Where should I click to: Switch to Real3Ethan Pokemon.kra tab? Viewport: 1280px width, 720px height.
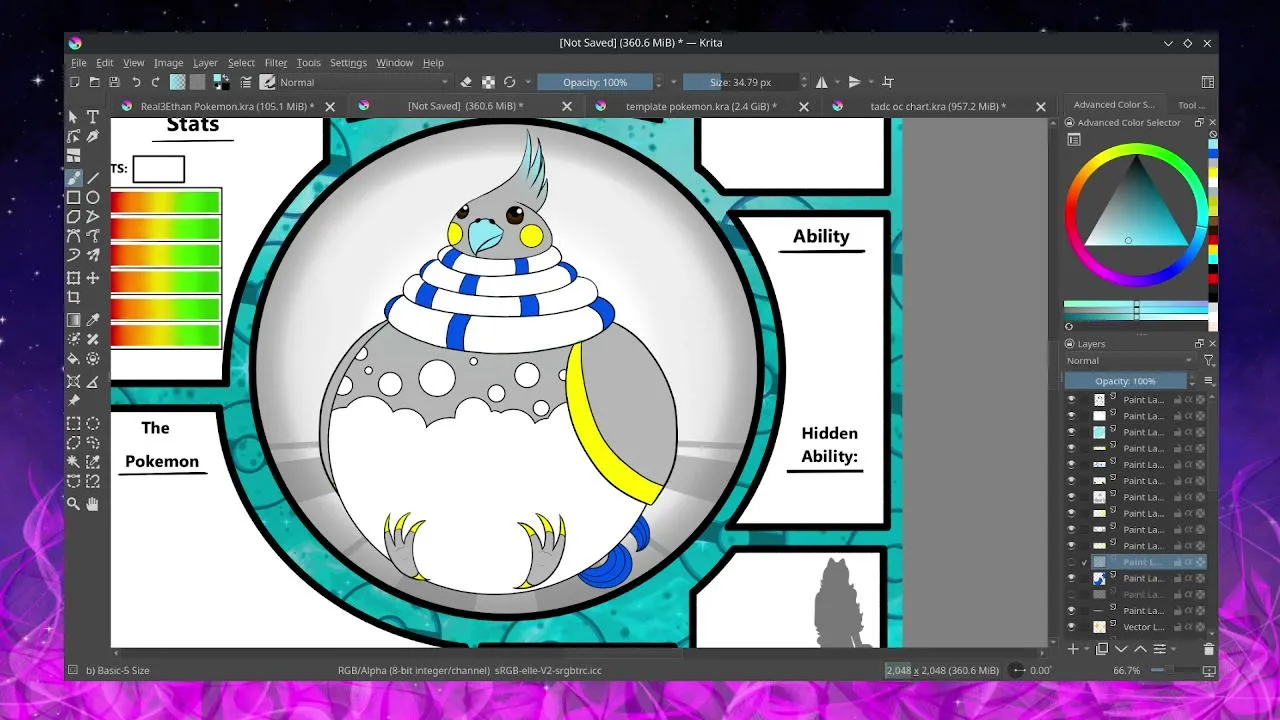tap(227, 106)
